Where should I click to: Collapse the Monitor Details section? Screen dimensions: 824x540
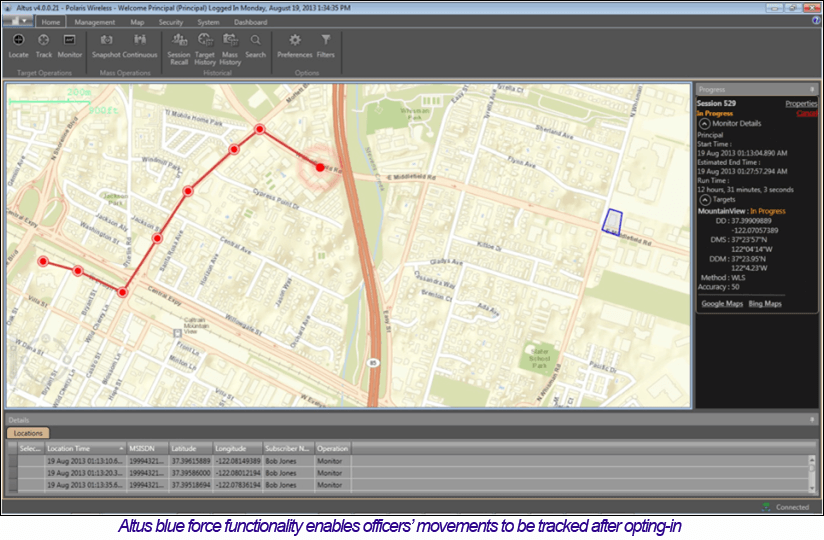click(704, 124)
